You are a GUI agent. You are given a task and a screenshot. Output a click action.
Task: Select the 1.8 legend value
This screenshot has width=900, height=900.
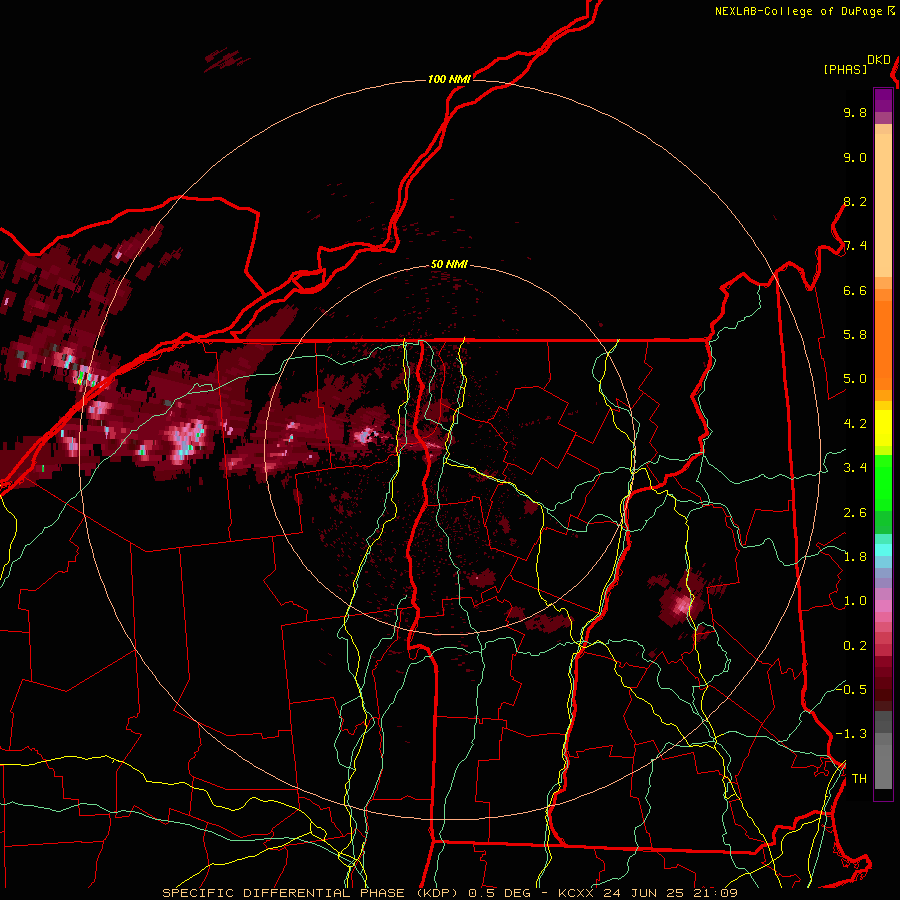(x=855, y=557)
